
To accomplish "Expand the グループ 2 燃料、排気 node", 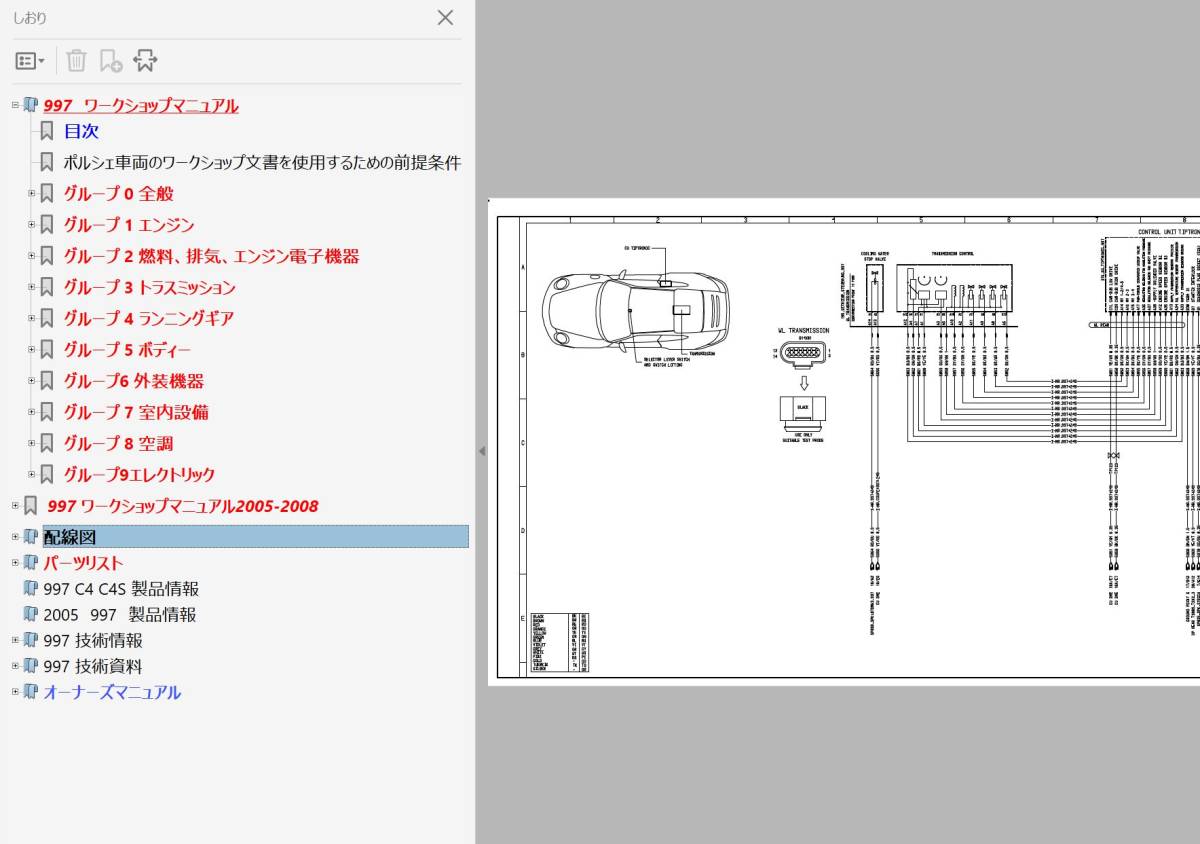I will (x=31, y=256).
